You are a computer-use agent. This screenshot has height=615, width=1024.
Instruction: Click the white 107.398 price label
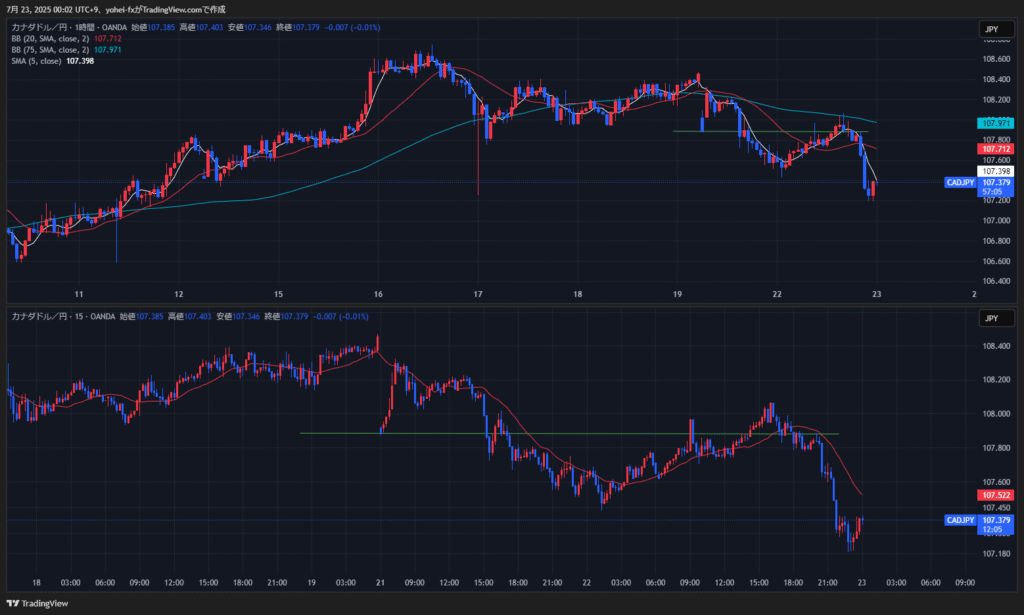coord(996,171)
